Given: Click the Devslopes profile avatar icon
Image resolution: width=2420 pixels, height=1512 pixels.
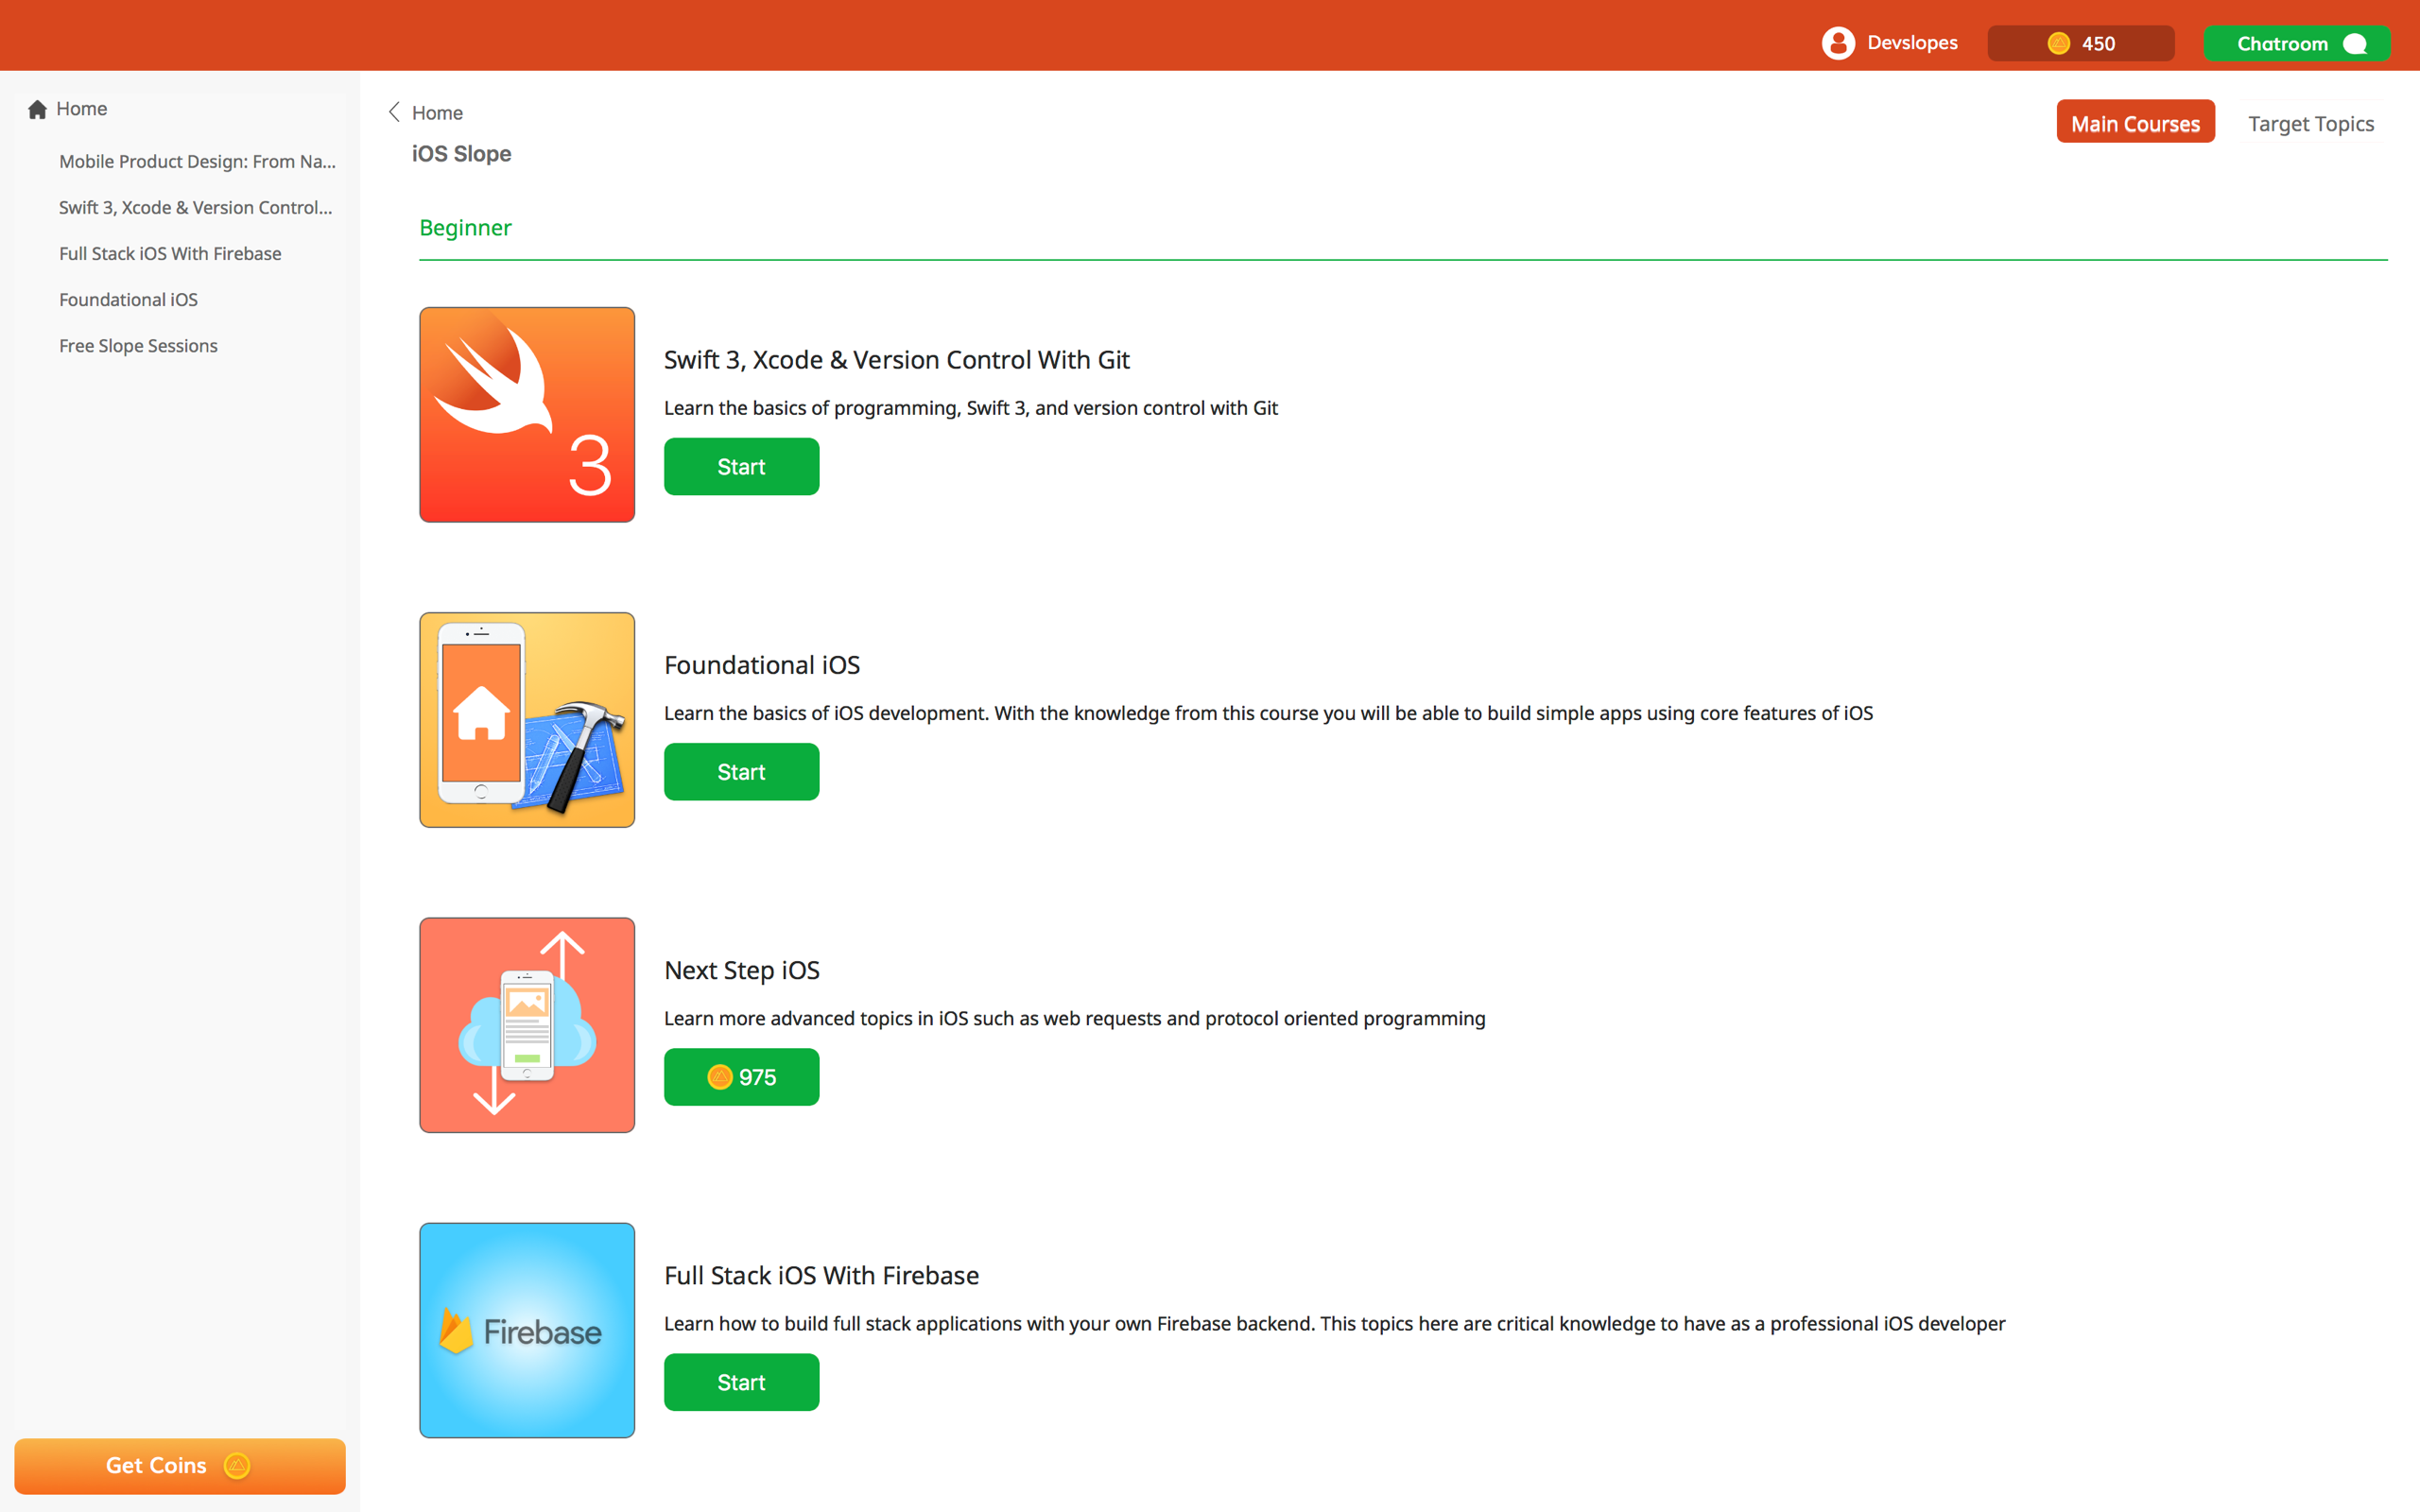Looking at the screenshot, I should [1838, 43].
